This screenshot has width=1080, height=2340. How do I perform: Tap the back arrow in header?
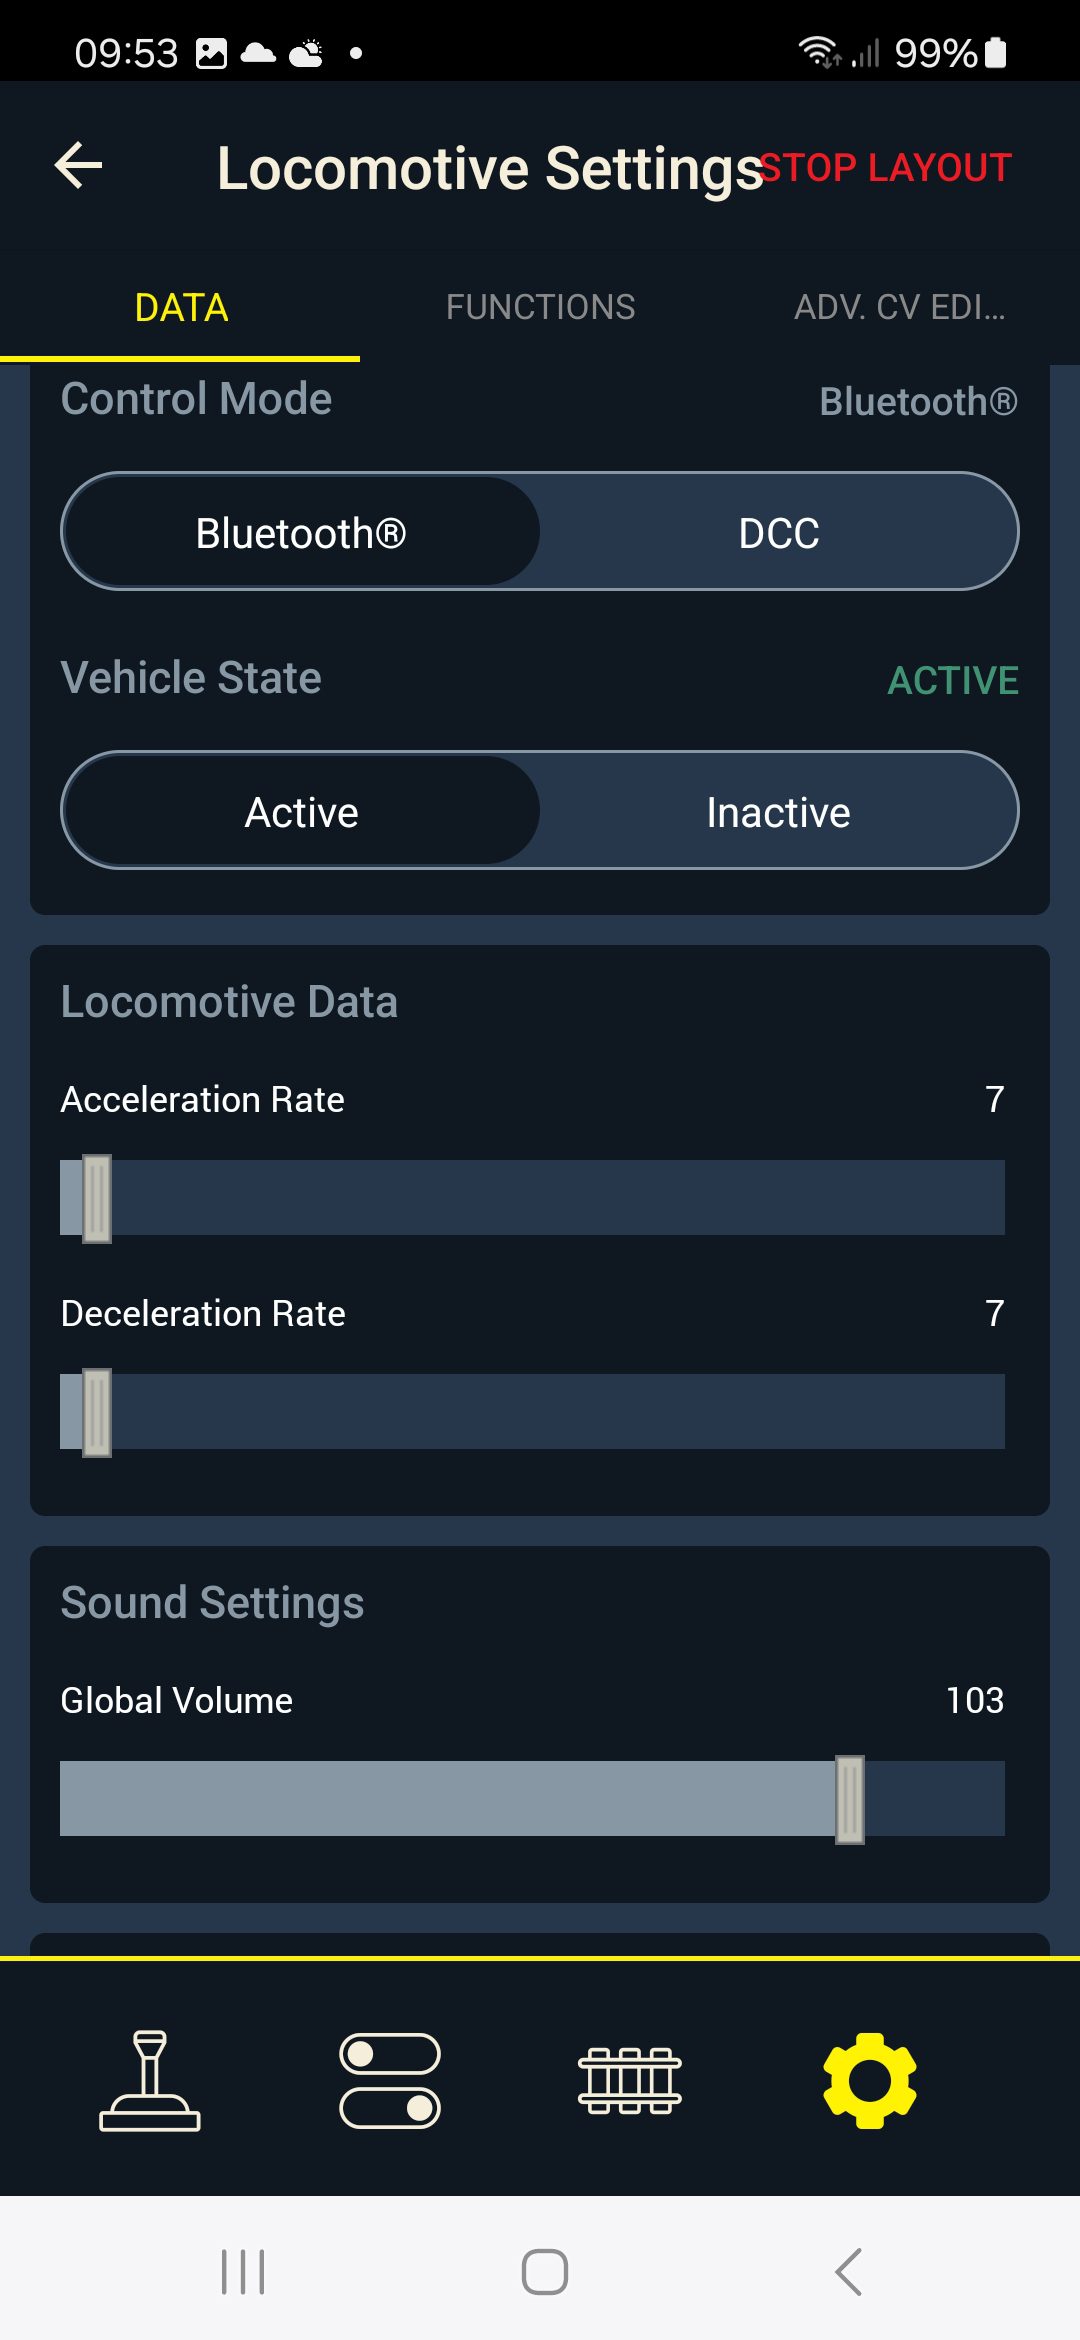79,166
